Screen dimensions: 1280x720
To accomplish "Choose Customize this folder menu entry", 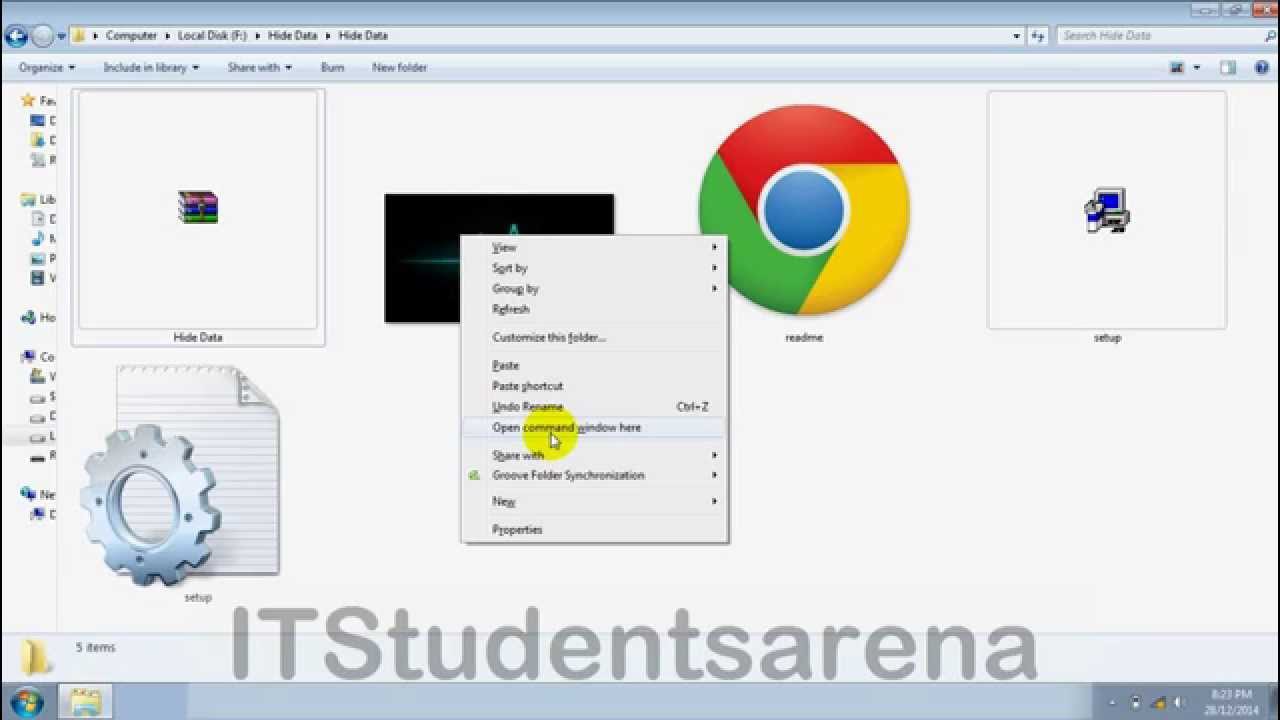I will (595, 338).
